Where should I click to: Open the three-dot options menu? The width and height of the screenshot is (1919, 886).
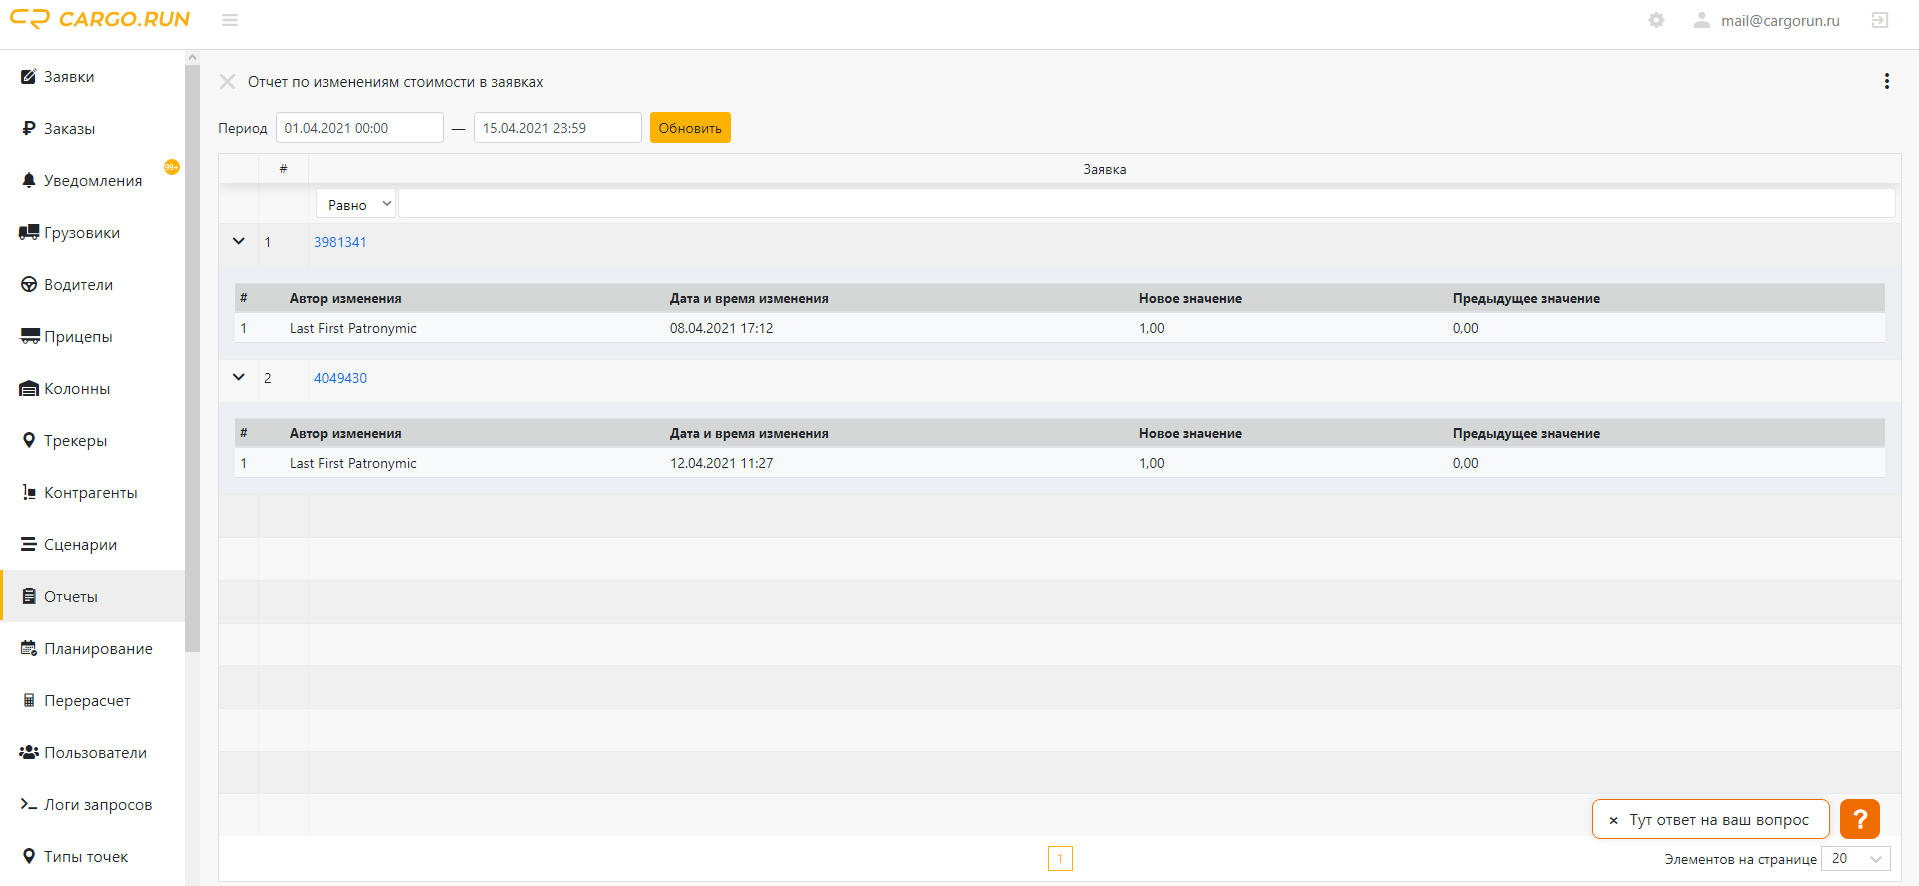pyautogui.click(x=1887, y=81)
